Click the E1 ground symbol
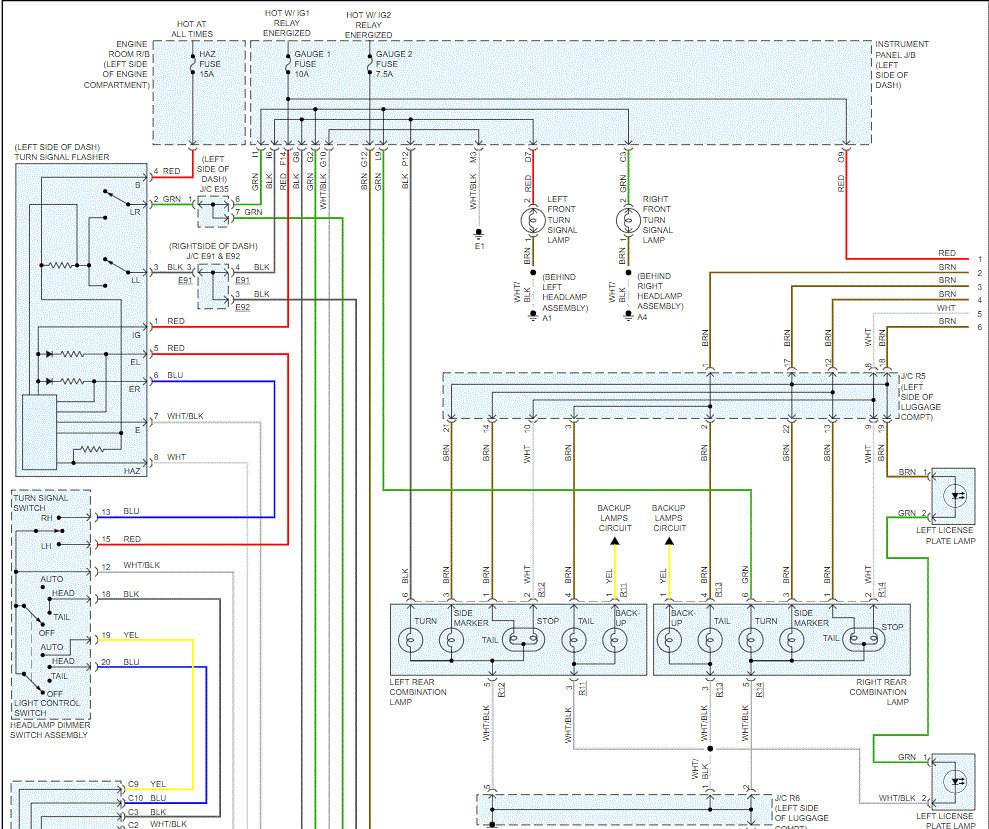The width and height of the screenshot is (989, 829). tap(479, 236)
